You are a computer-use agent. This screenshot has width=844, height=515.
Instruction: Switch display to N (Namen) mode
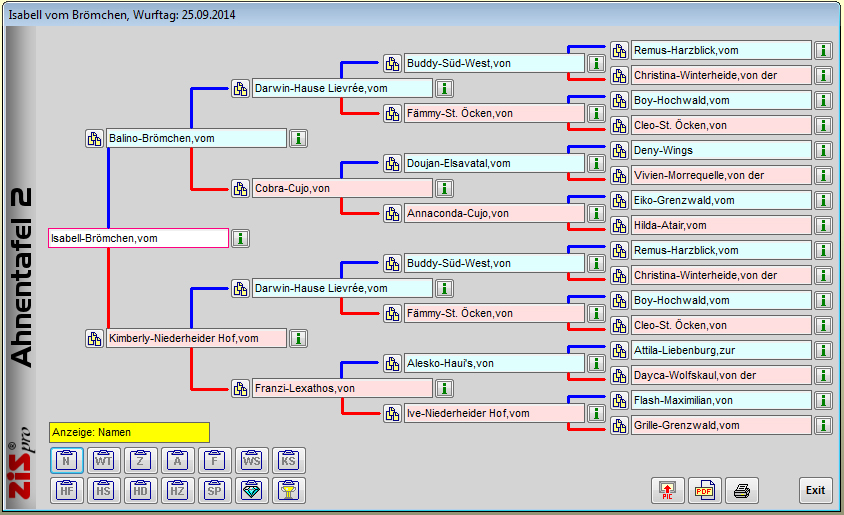tap(65, 460)
